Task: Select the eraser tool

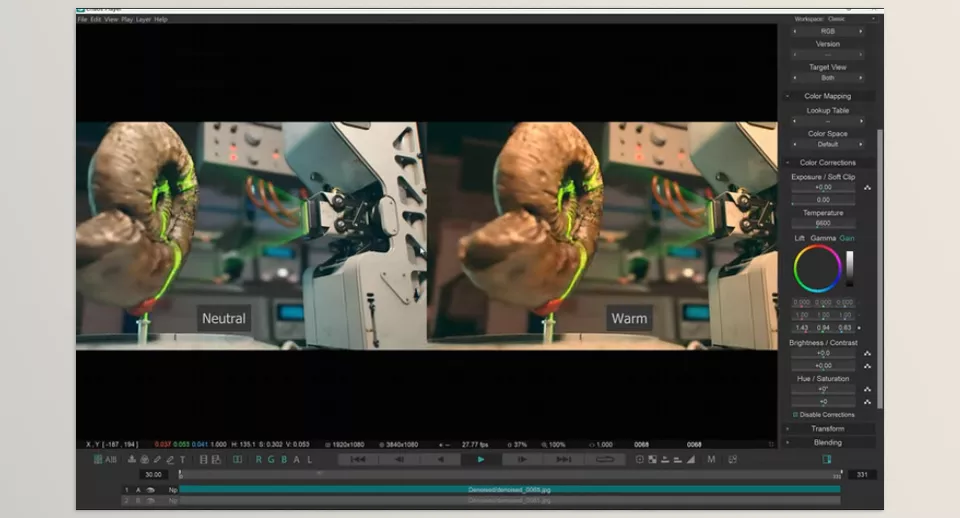Action: pos(170,459)
